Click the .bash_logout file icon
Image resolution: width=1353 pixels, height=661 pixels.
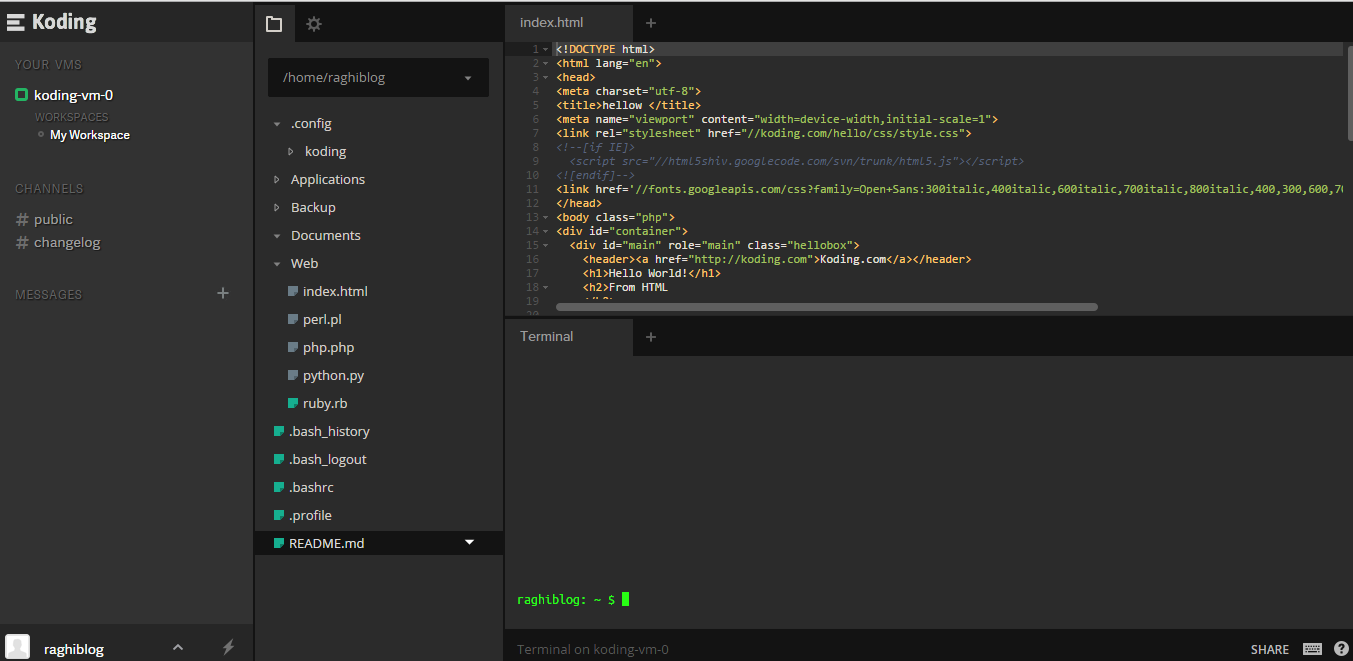(279, 460)
